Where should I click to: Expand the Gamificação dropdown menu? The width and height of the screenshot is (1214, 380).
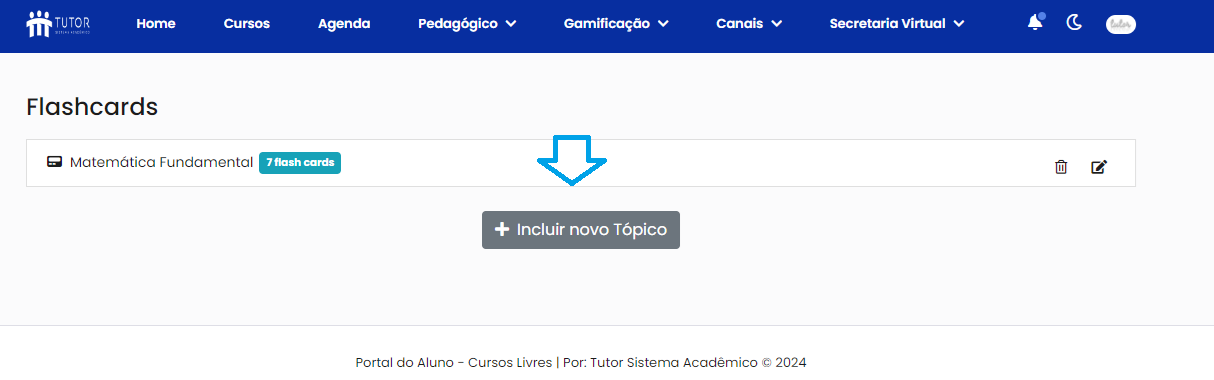coord(616,23)
